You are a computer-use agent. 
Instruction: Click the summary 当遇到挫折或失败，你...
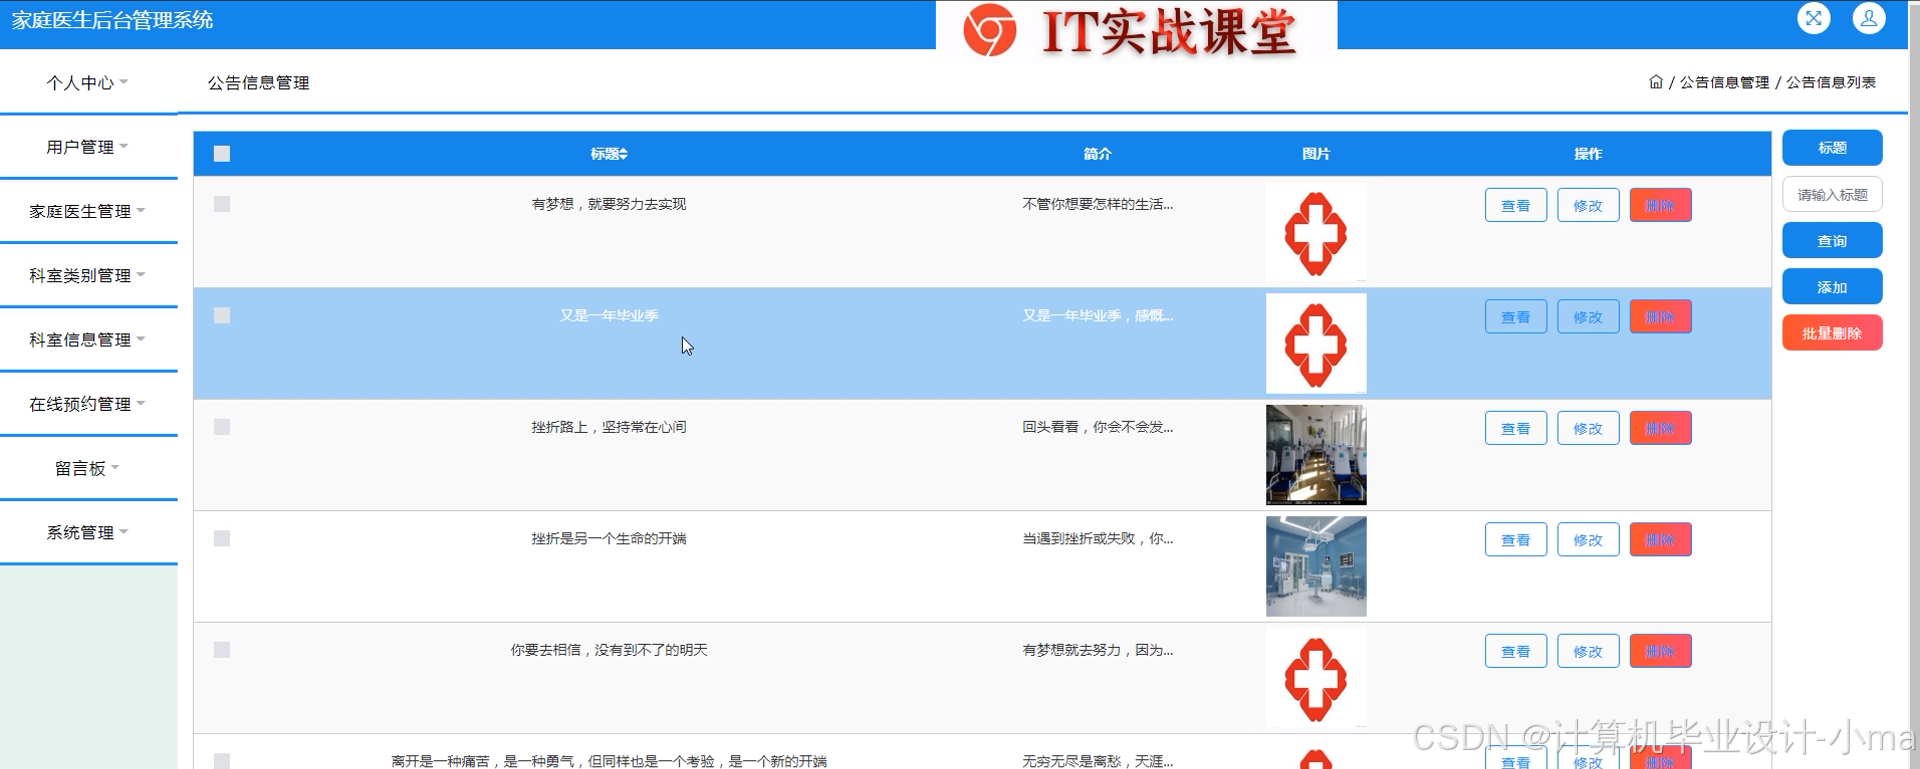(x=1097, y=538)
